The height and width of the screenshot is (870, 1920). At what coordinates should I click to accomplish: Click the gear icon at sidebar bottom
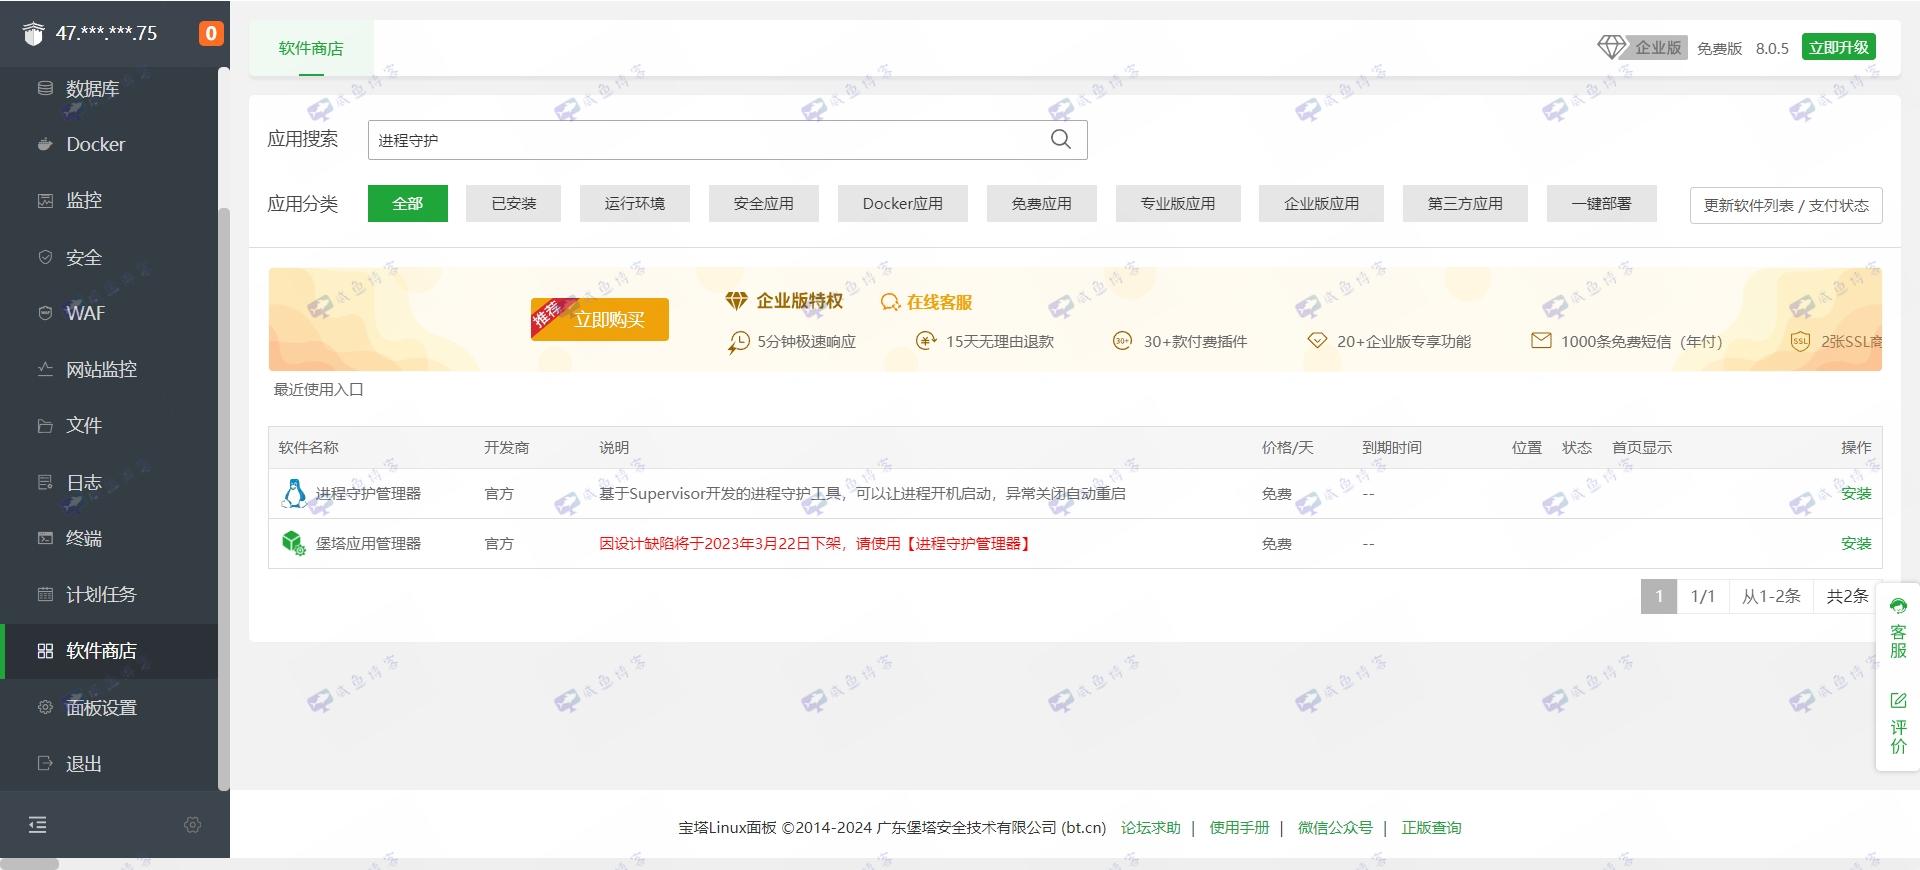[193, 825]
